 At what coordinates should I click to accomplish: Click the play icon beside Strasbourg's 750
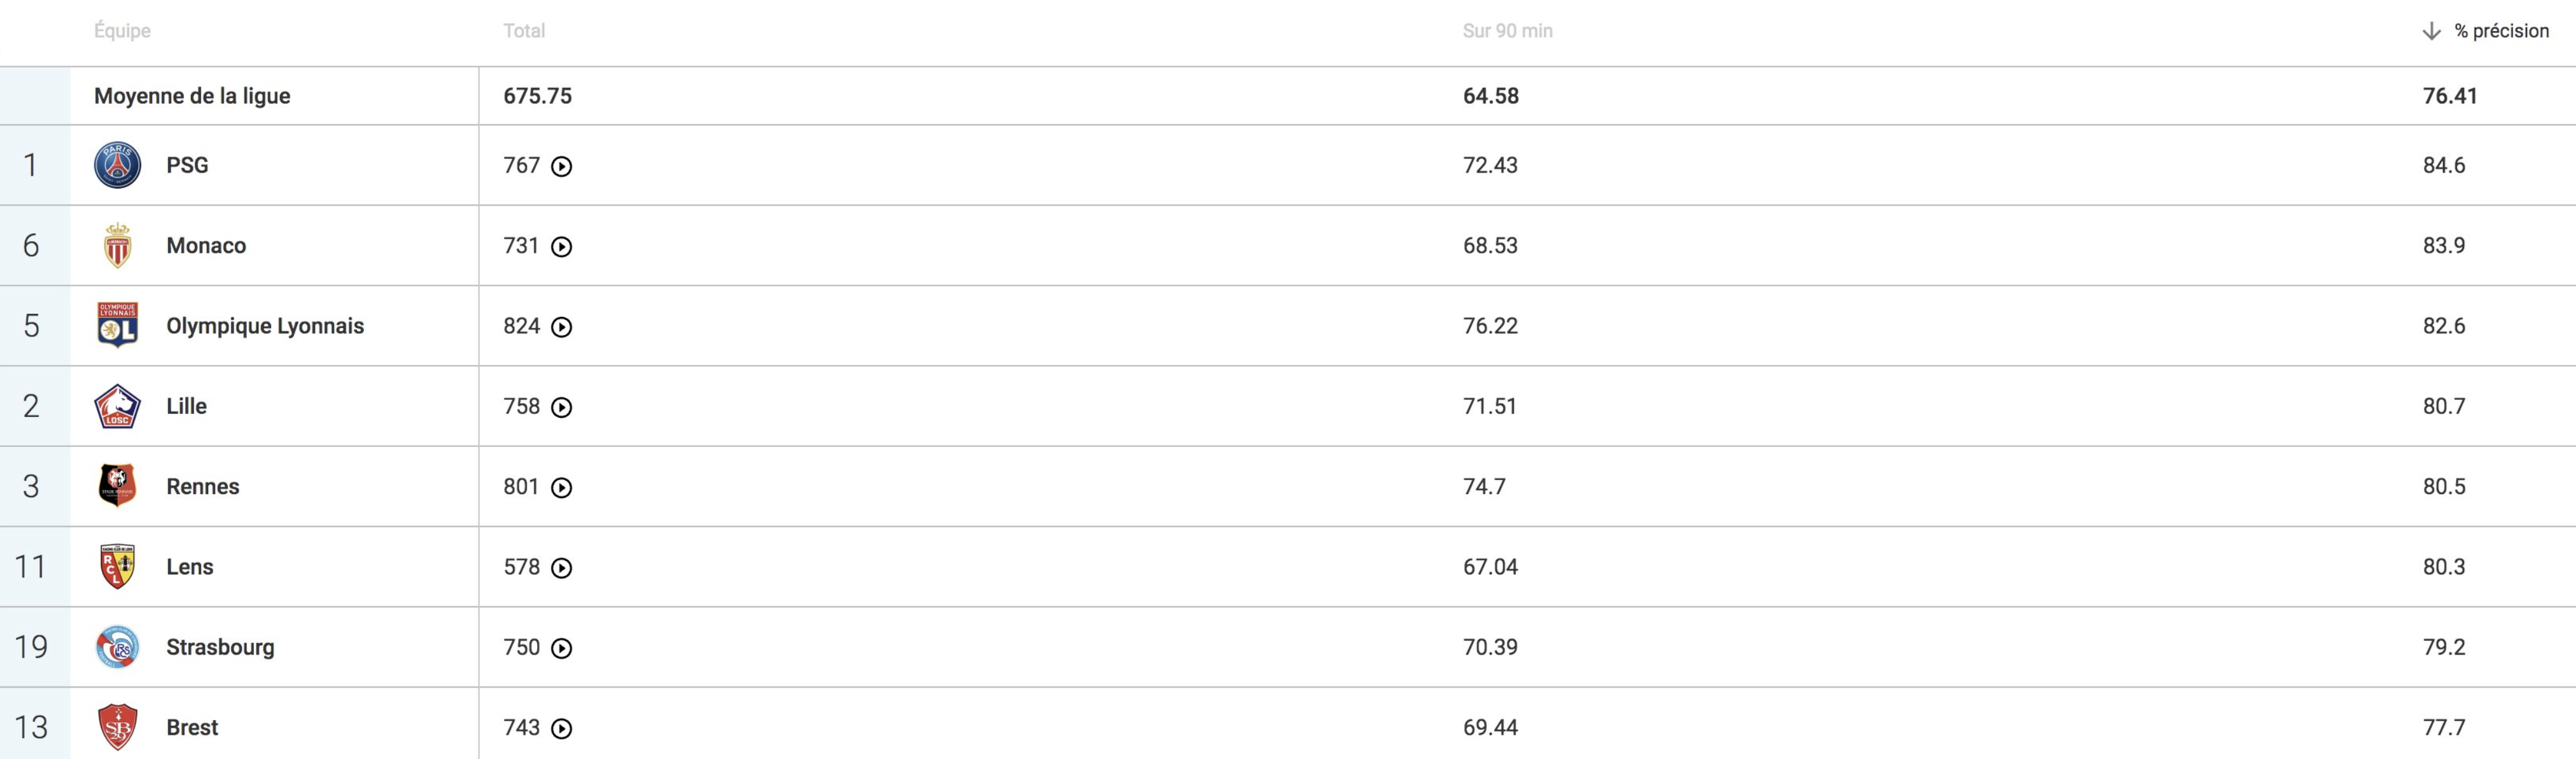562,649
